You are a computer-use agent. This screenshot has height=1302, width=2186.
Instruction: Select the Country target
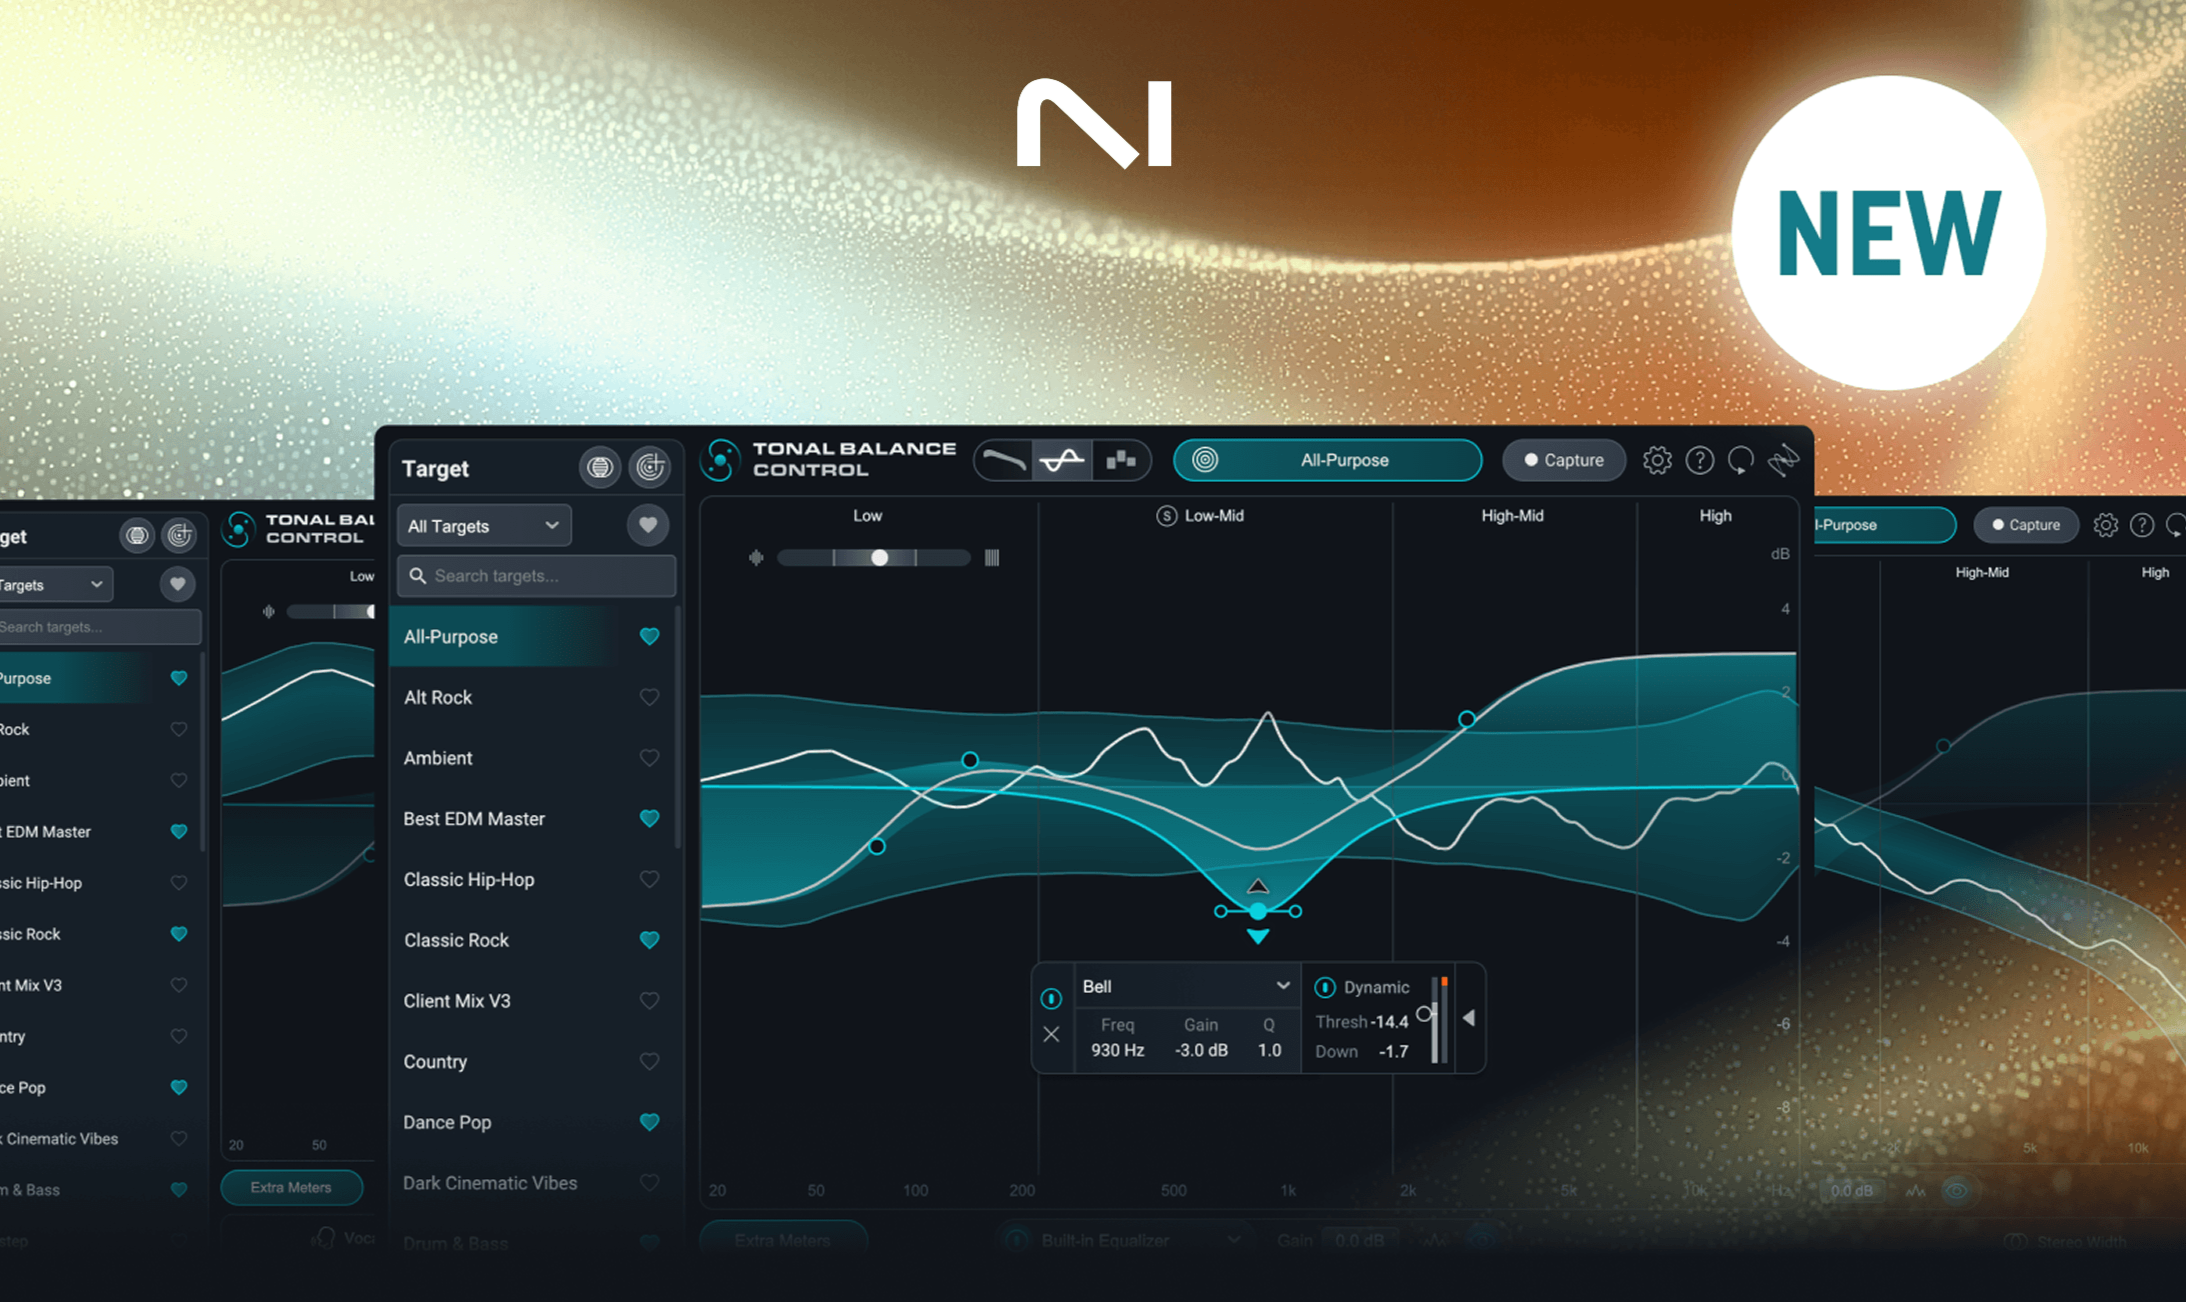[435, 1061]
